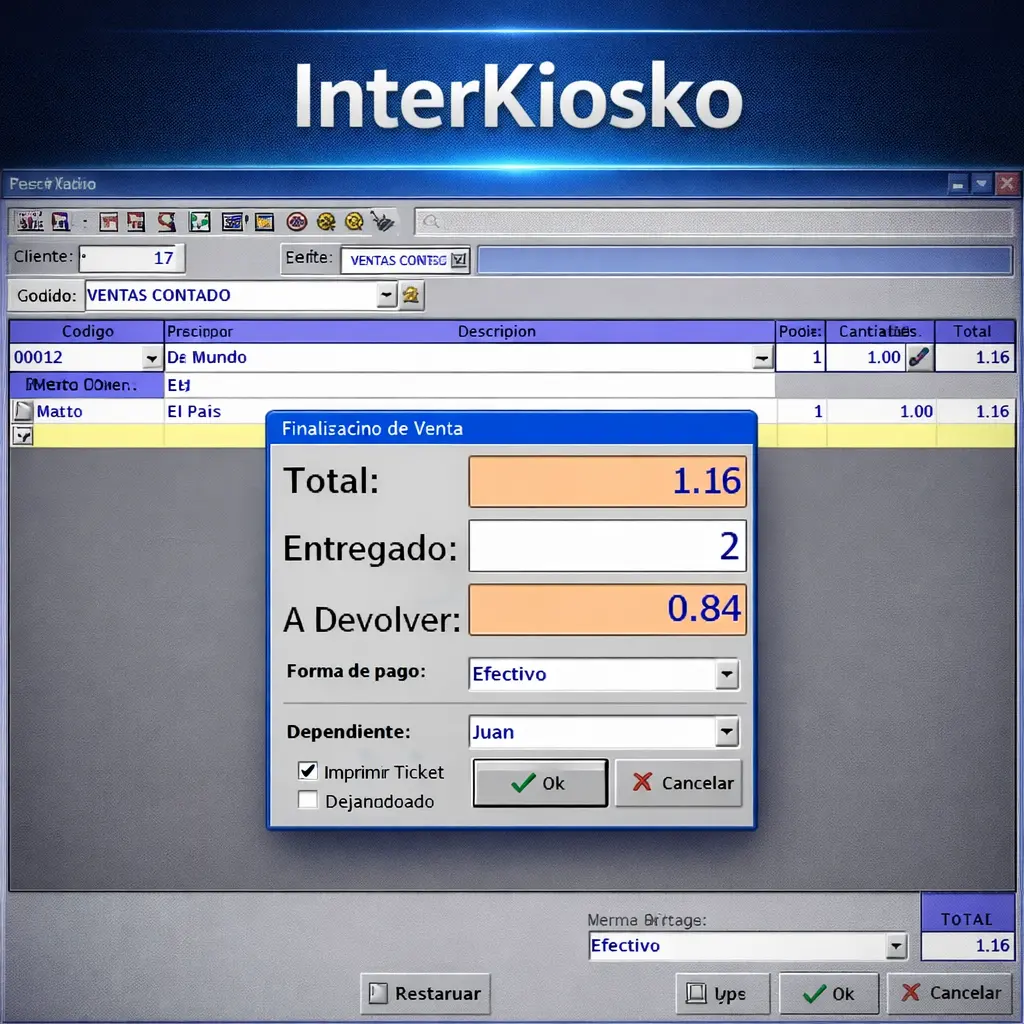Screen dimensions: 1024x1024
Task: Open the bottom Efectivo payment dropdown
Action: [896, 946]
